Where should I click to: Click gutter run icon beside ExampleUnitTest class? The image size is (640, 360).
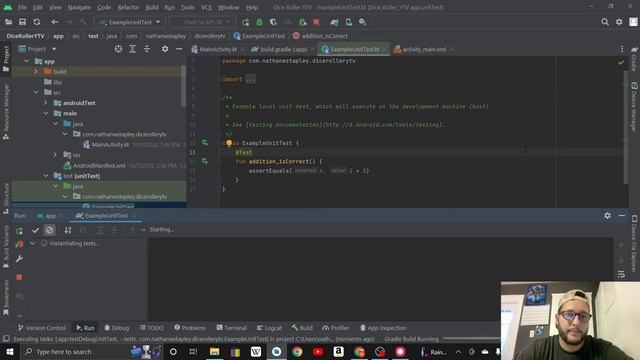click(204, 143)
